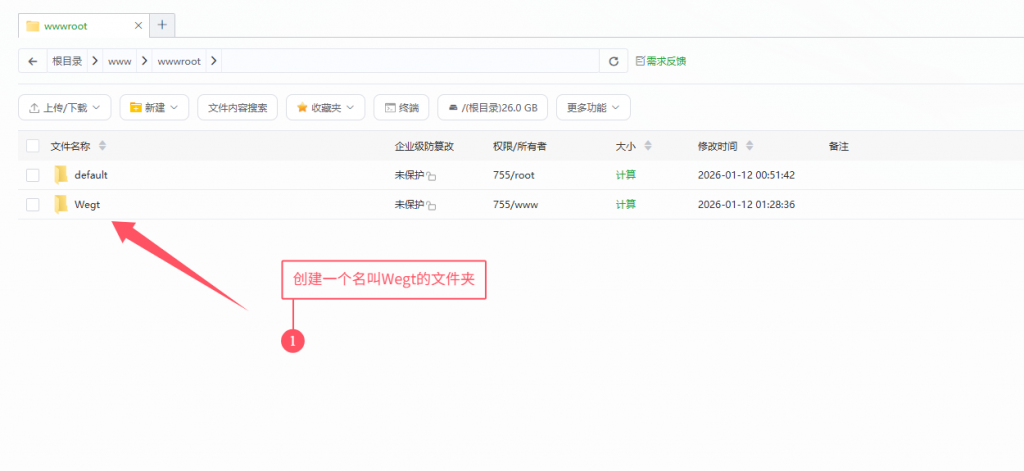
Task: Click the 根目录 breadcrumb path segment
Action: 67,61
